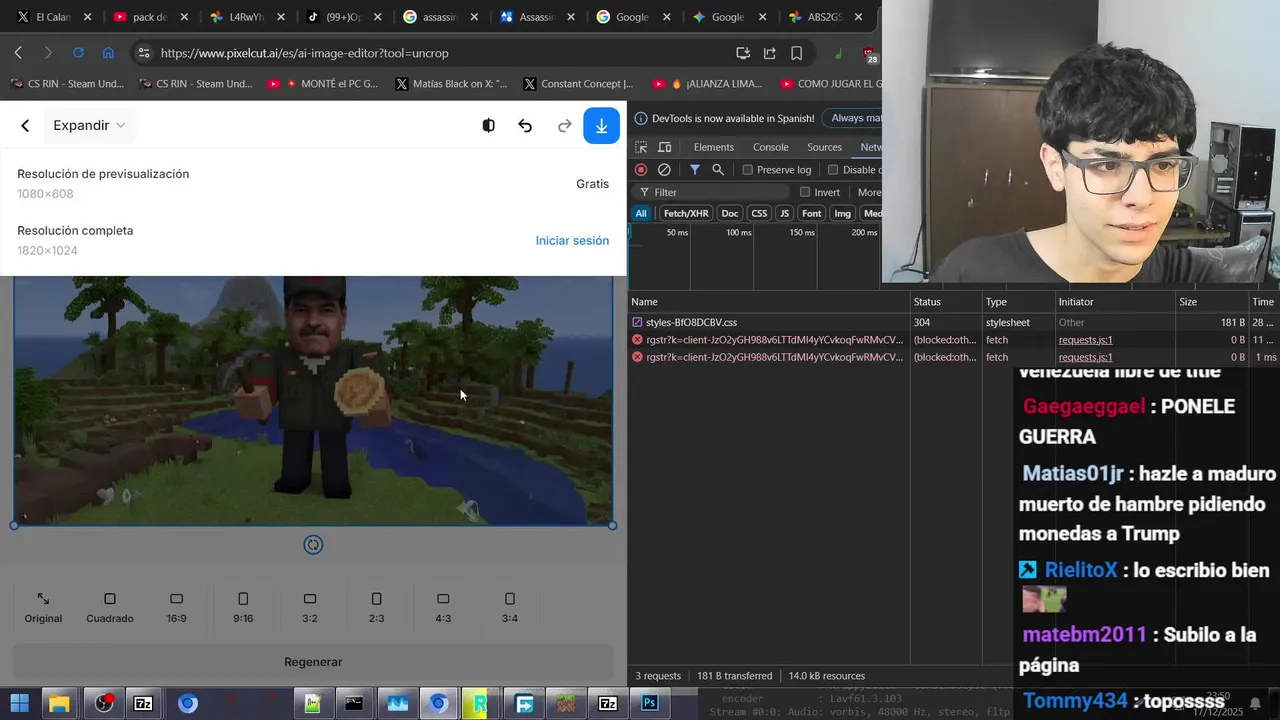The height and width of the screenshot is (720, 1280).
Task: Enable the Invert filter checkbox
Action: coord(805,192)
